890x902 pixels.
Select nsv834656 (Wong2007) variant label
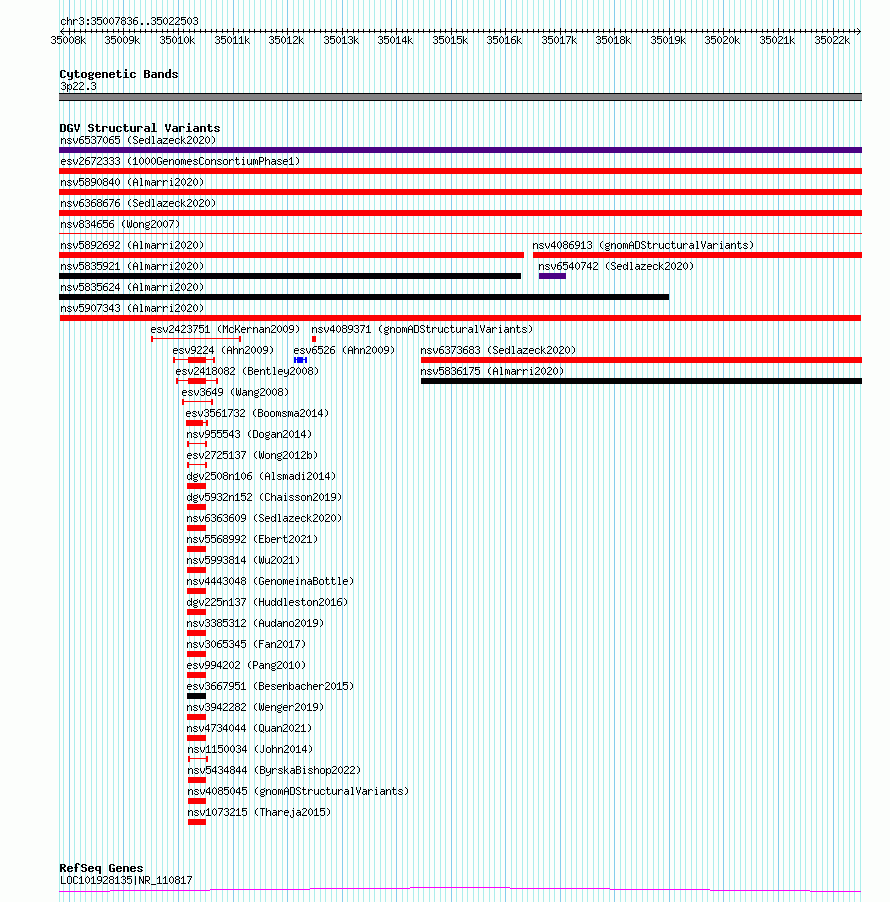pyautogui.click(x=120, y=224)
